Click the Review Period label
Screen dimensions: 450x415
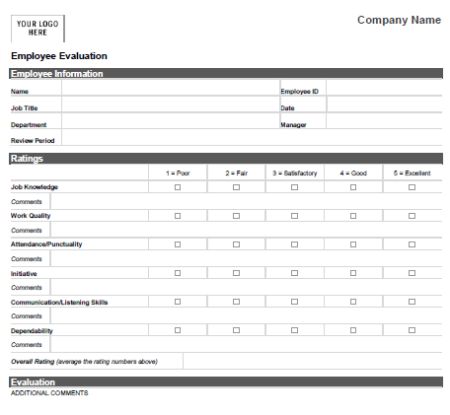32,140
